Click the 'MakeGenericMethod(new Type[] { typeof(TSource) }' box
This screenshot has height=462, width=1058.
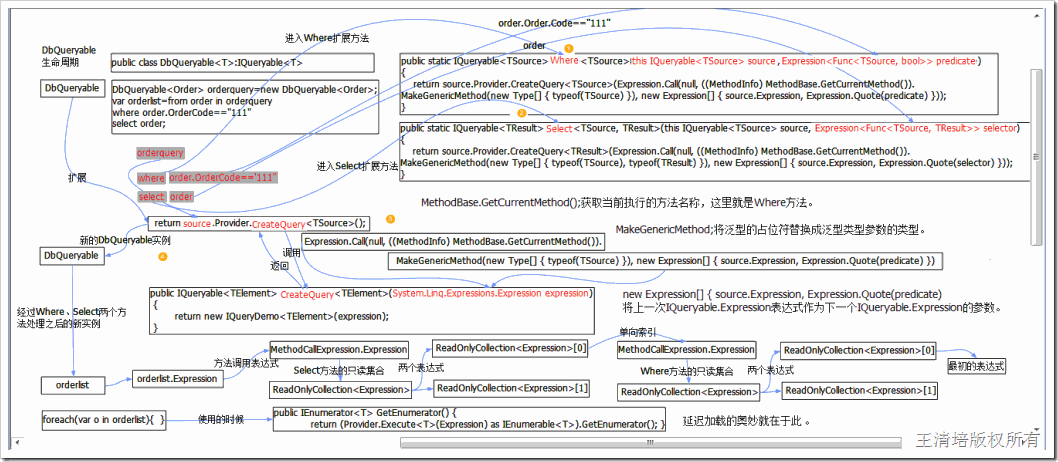click(x=665, y=261)
